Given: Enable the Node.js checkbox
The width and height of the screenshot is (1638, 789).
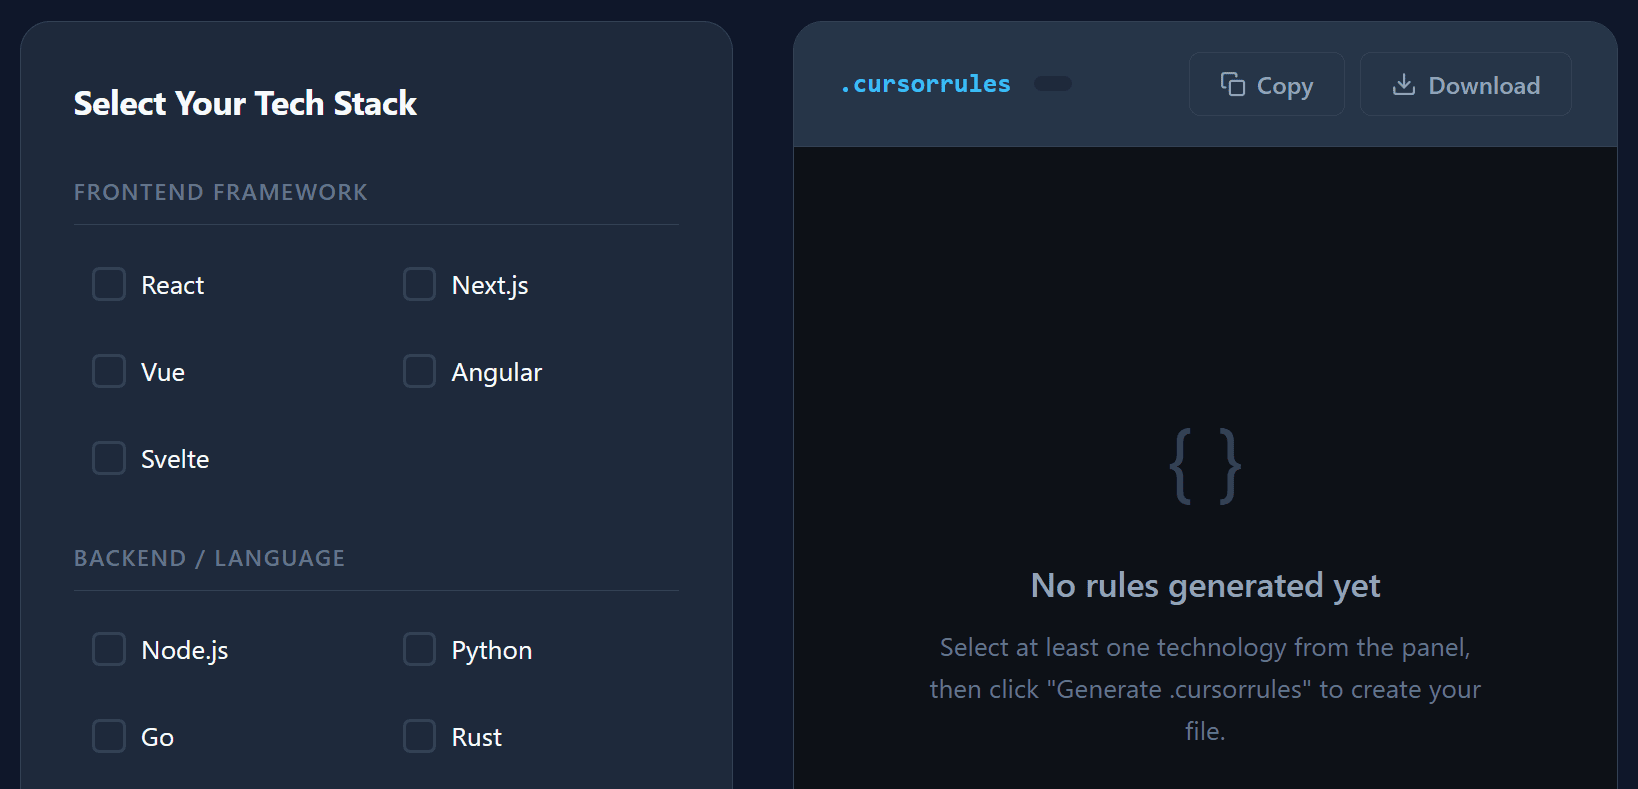Looking at the screenshot, I should click(109, 649).
